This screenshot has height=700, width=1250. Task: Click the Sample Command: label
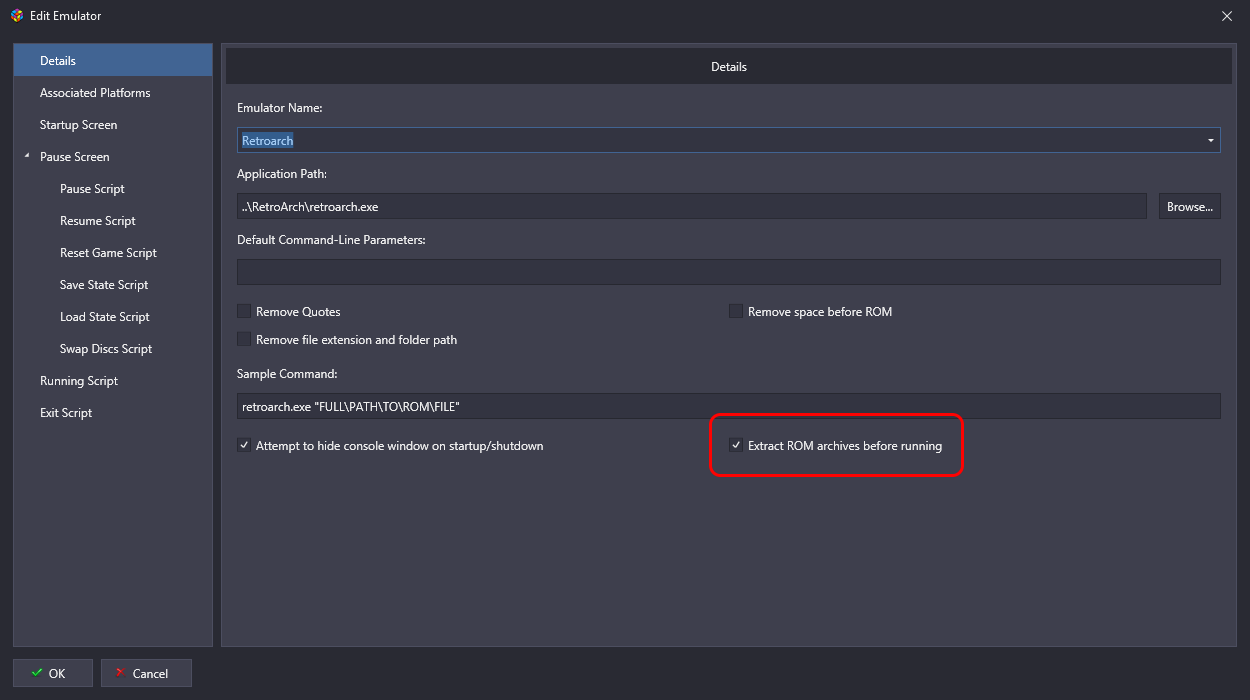tap(287, 374)
